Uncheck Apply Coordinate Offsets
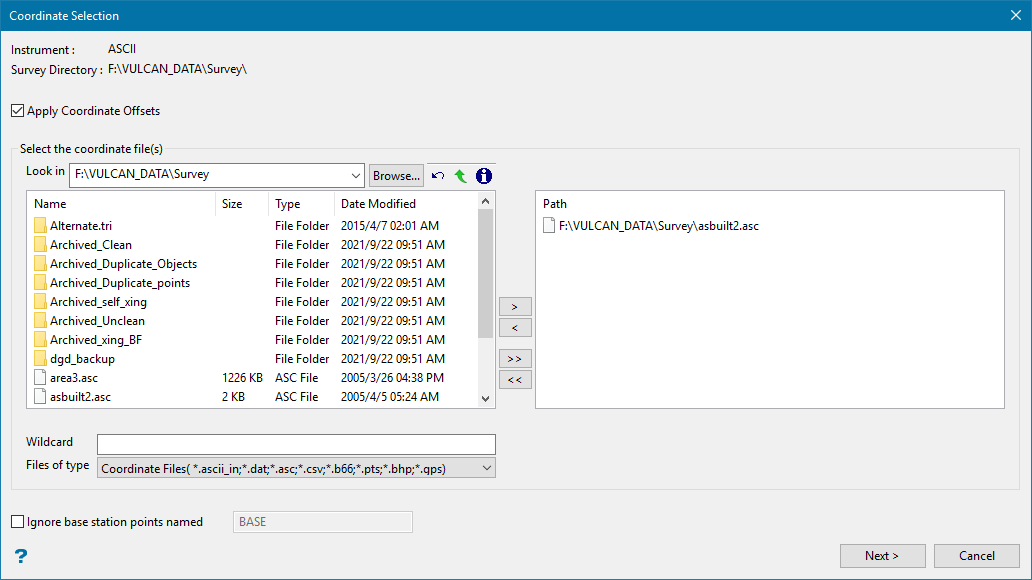The height and width of the screenshot is (580, 1032). pyautogui.click(x=18, y=111)
